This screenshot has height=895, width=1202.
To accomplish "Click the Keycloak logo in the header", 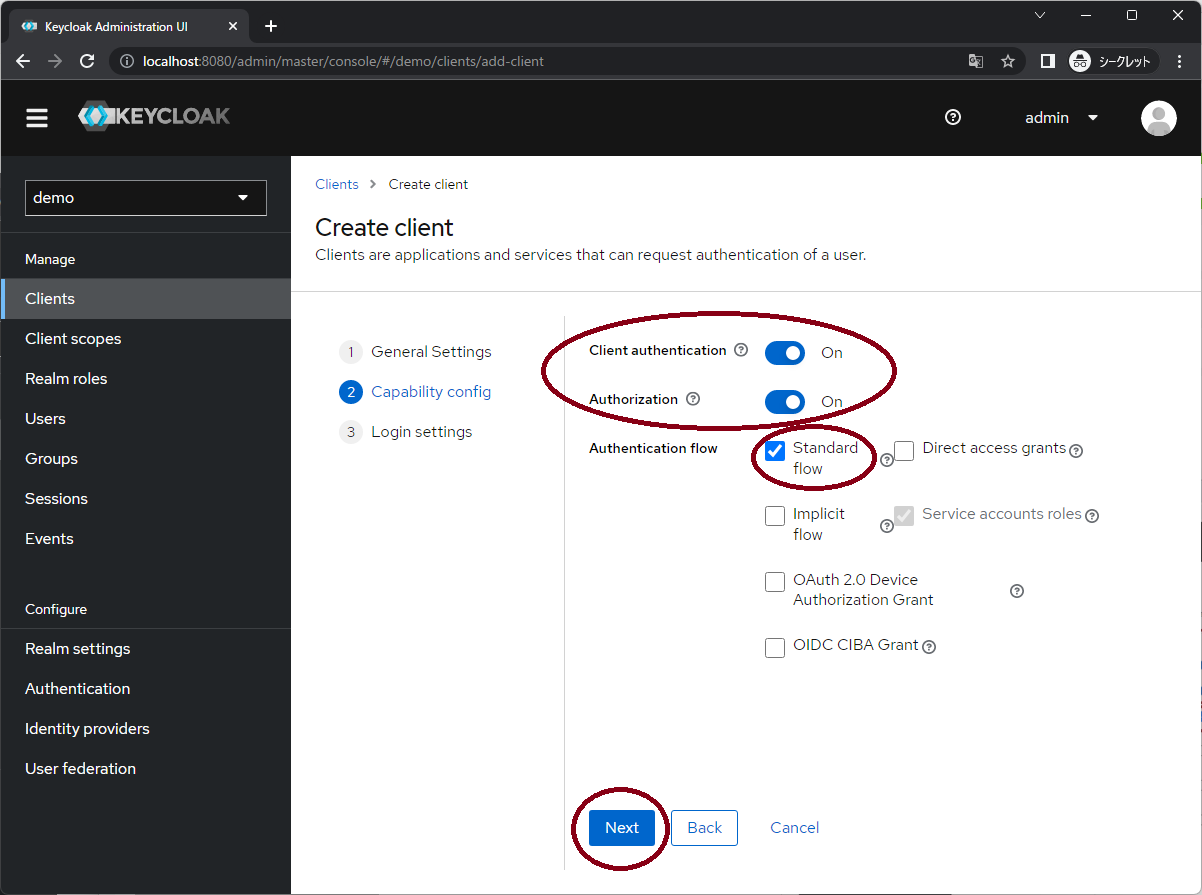I will pos(153,116).
